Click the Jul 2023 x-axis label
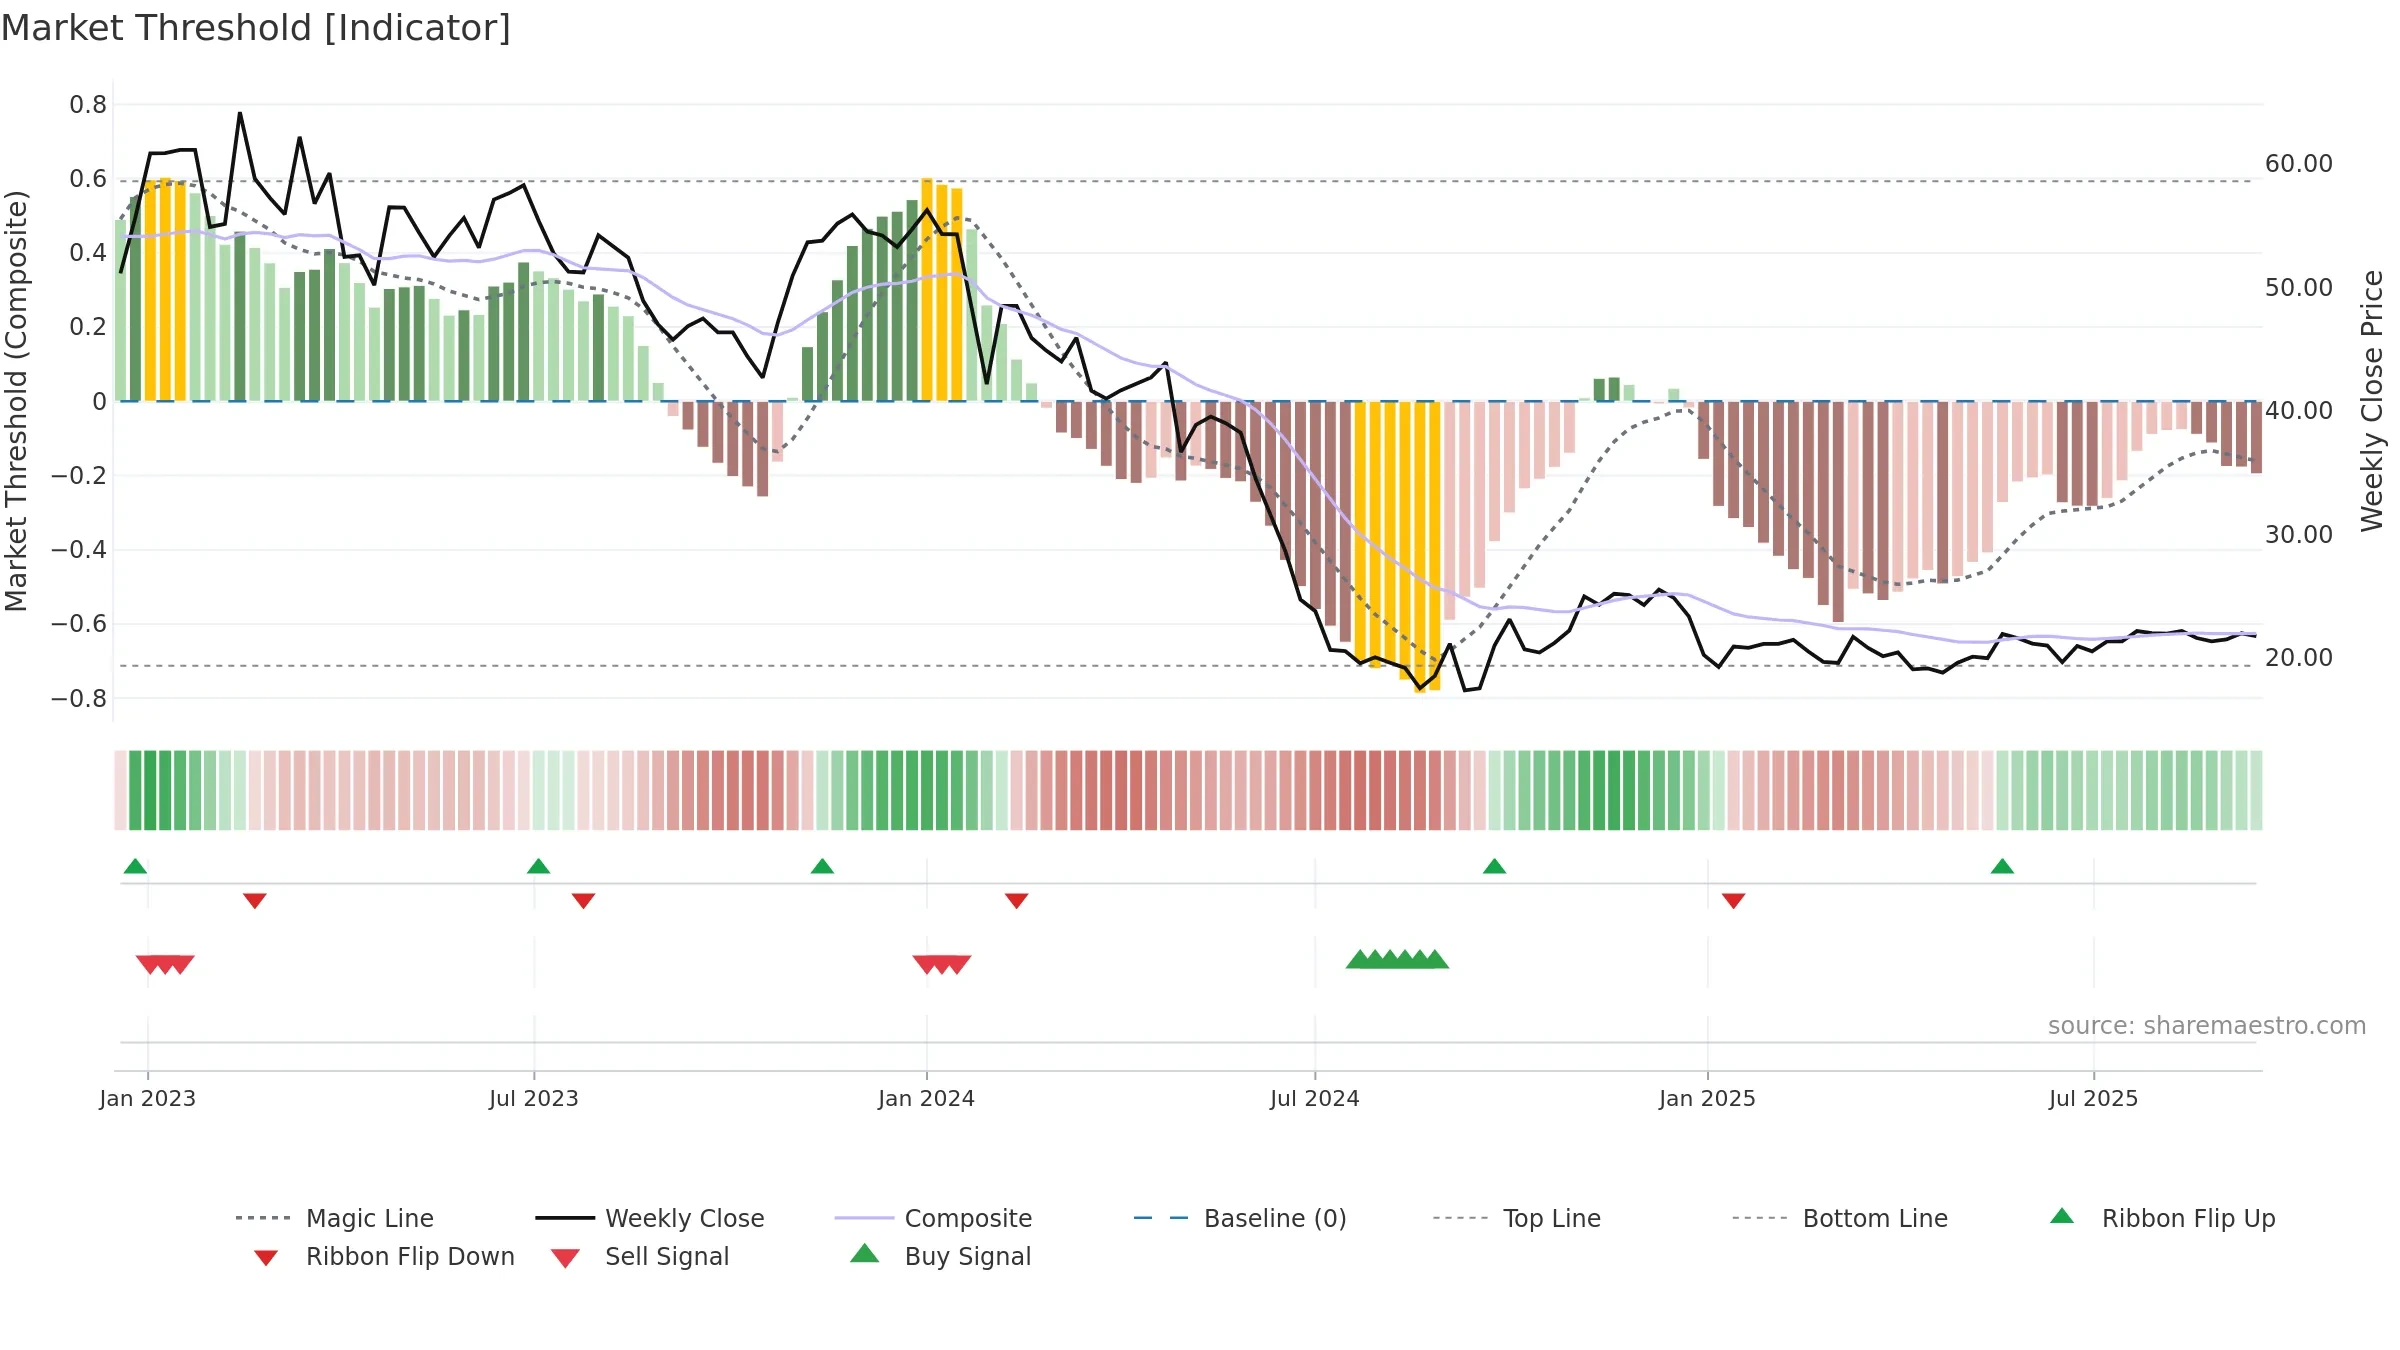This screenshot has height=1350, width=2400. pyautogui.click(x=534, y=1098)
